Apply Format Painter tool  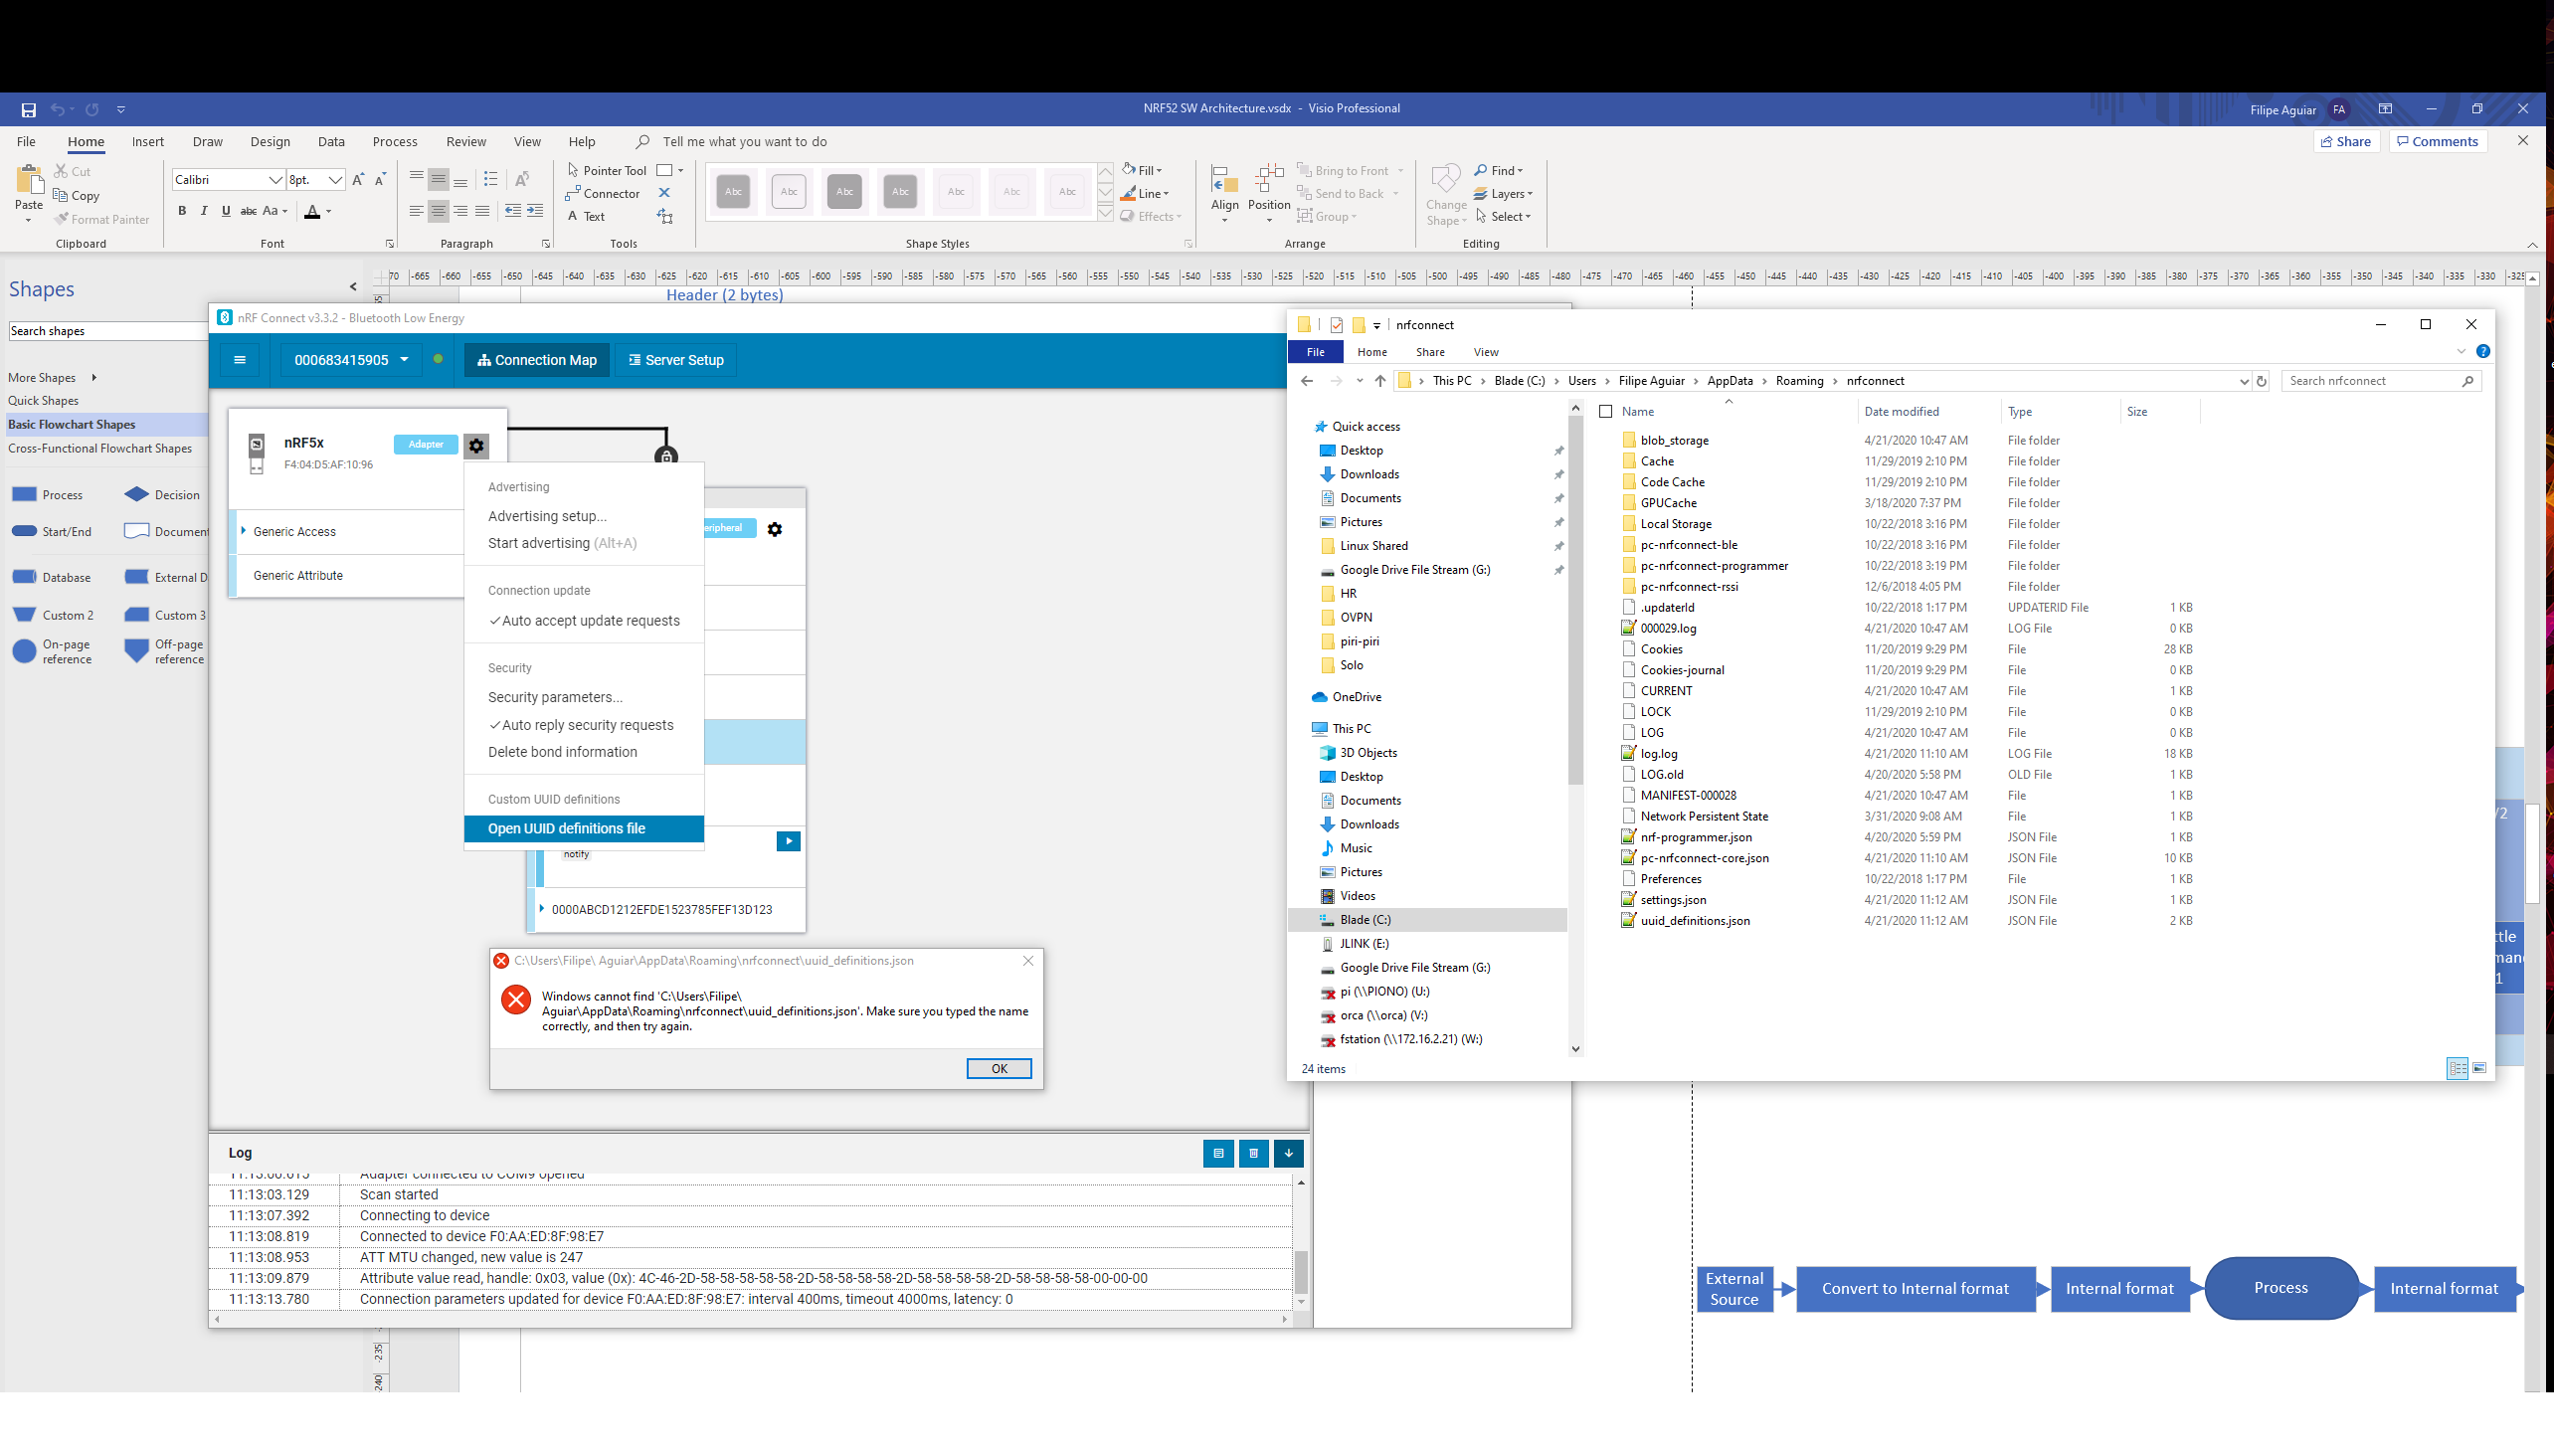click(102, 219)
